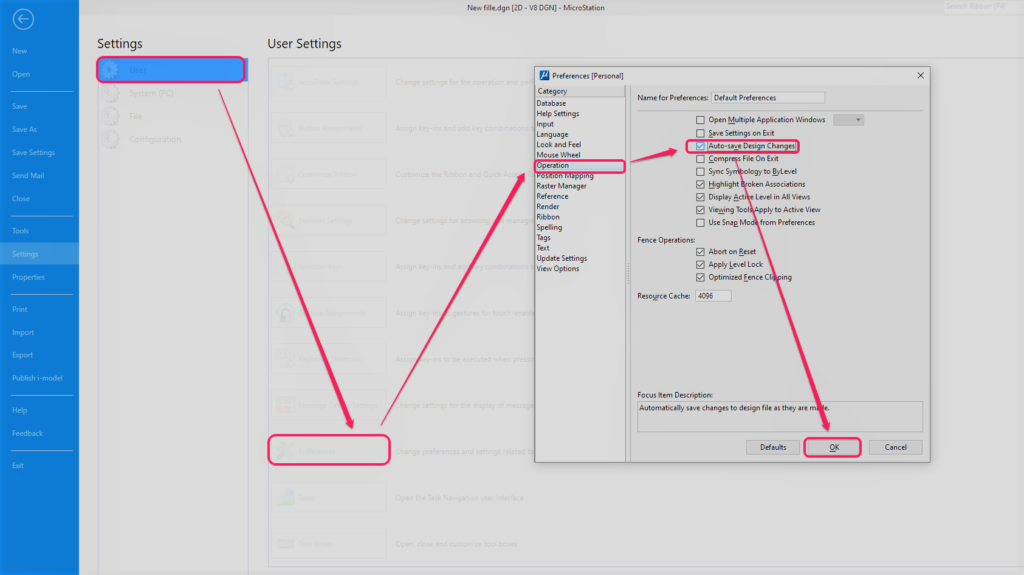Toggle Save Settings on Exit checkbox

(700, 133)
